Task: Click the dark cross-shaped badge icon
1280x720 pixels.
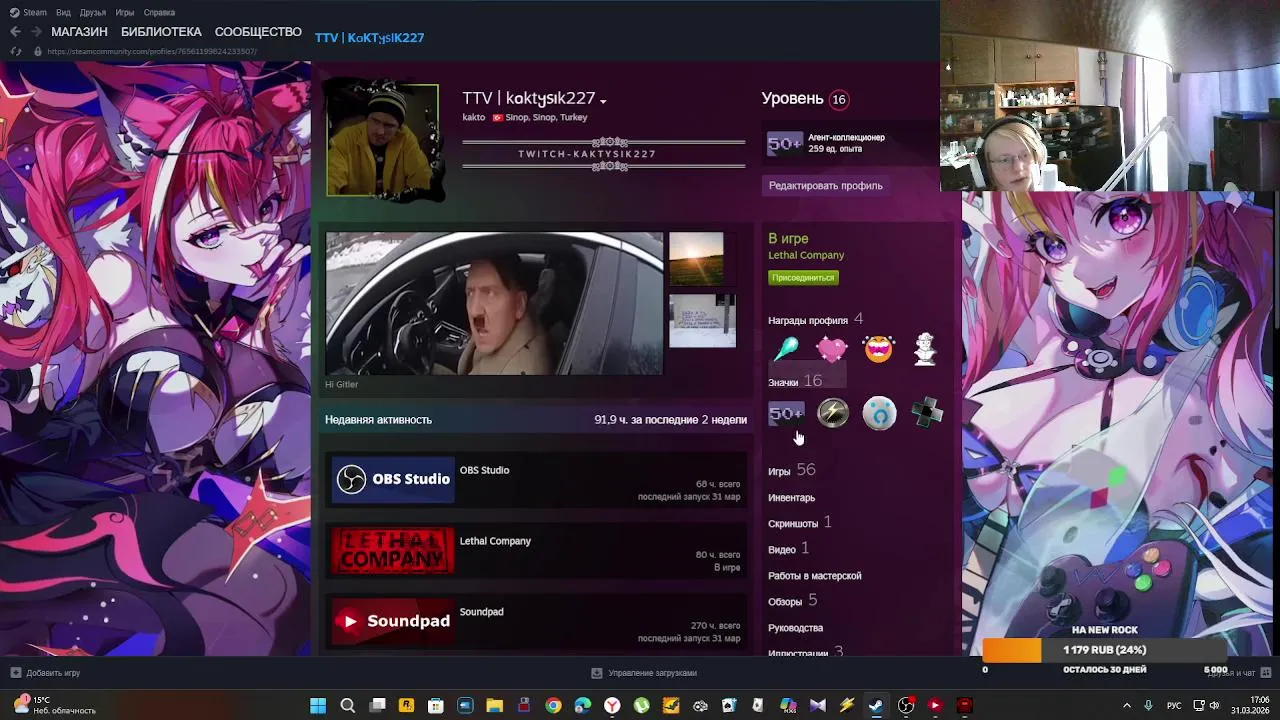Action: pos(927,413)
